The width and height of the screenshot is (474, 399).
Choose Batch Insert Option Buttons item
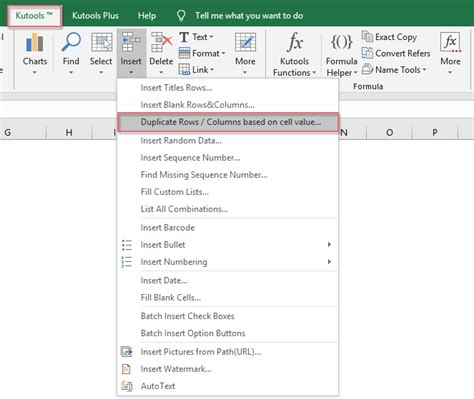(228, 333)
